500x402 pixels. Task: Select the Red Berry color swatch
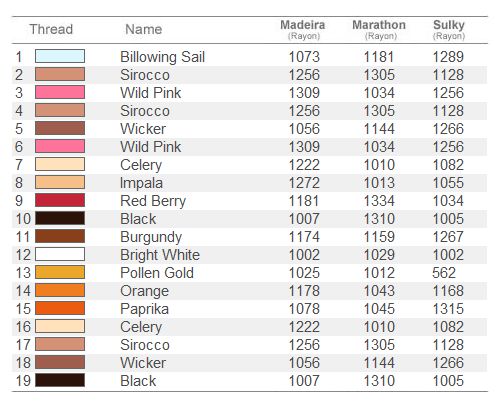60,200
